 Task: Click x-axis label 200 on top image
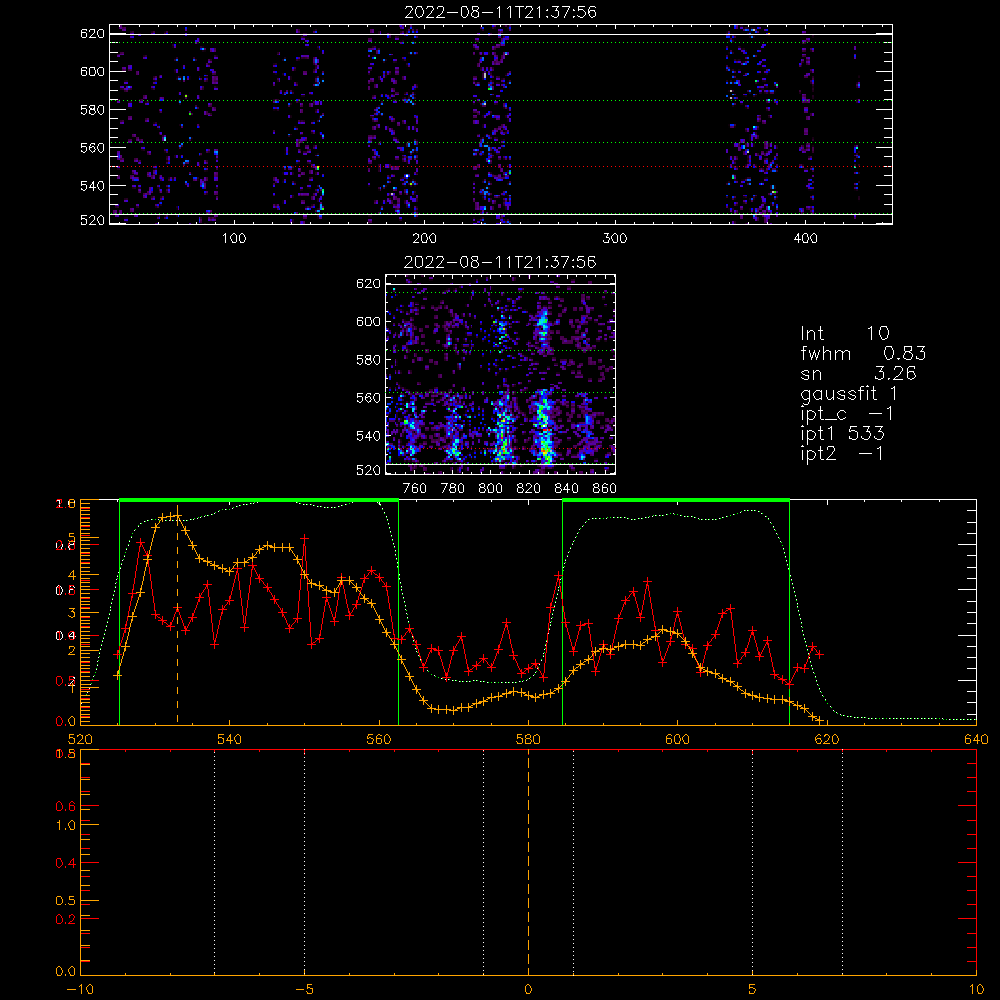point(424,239)
